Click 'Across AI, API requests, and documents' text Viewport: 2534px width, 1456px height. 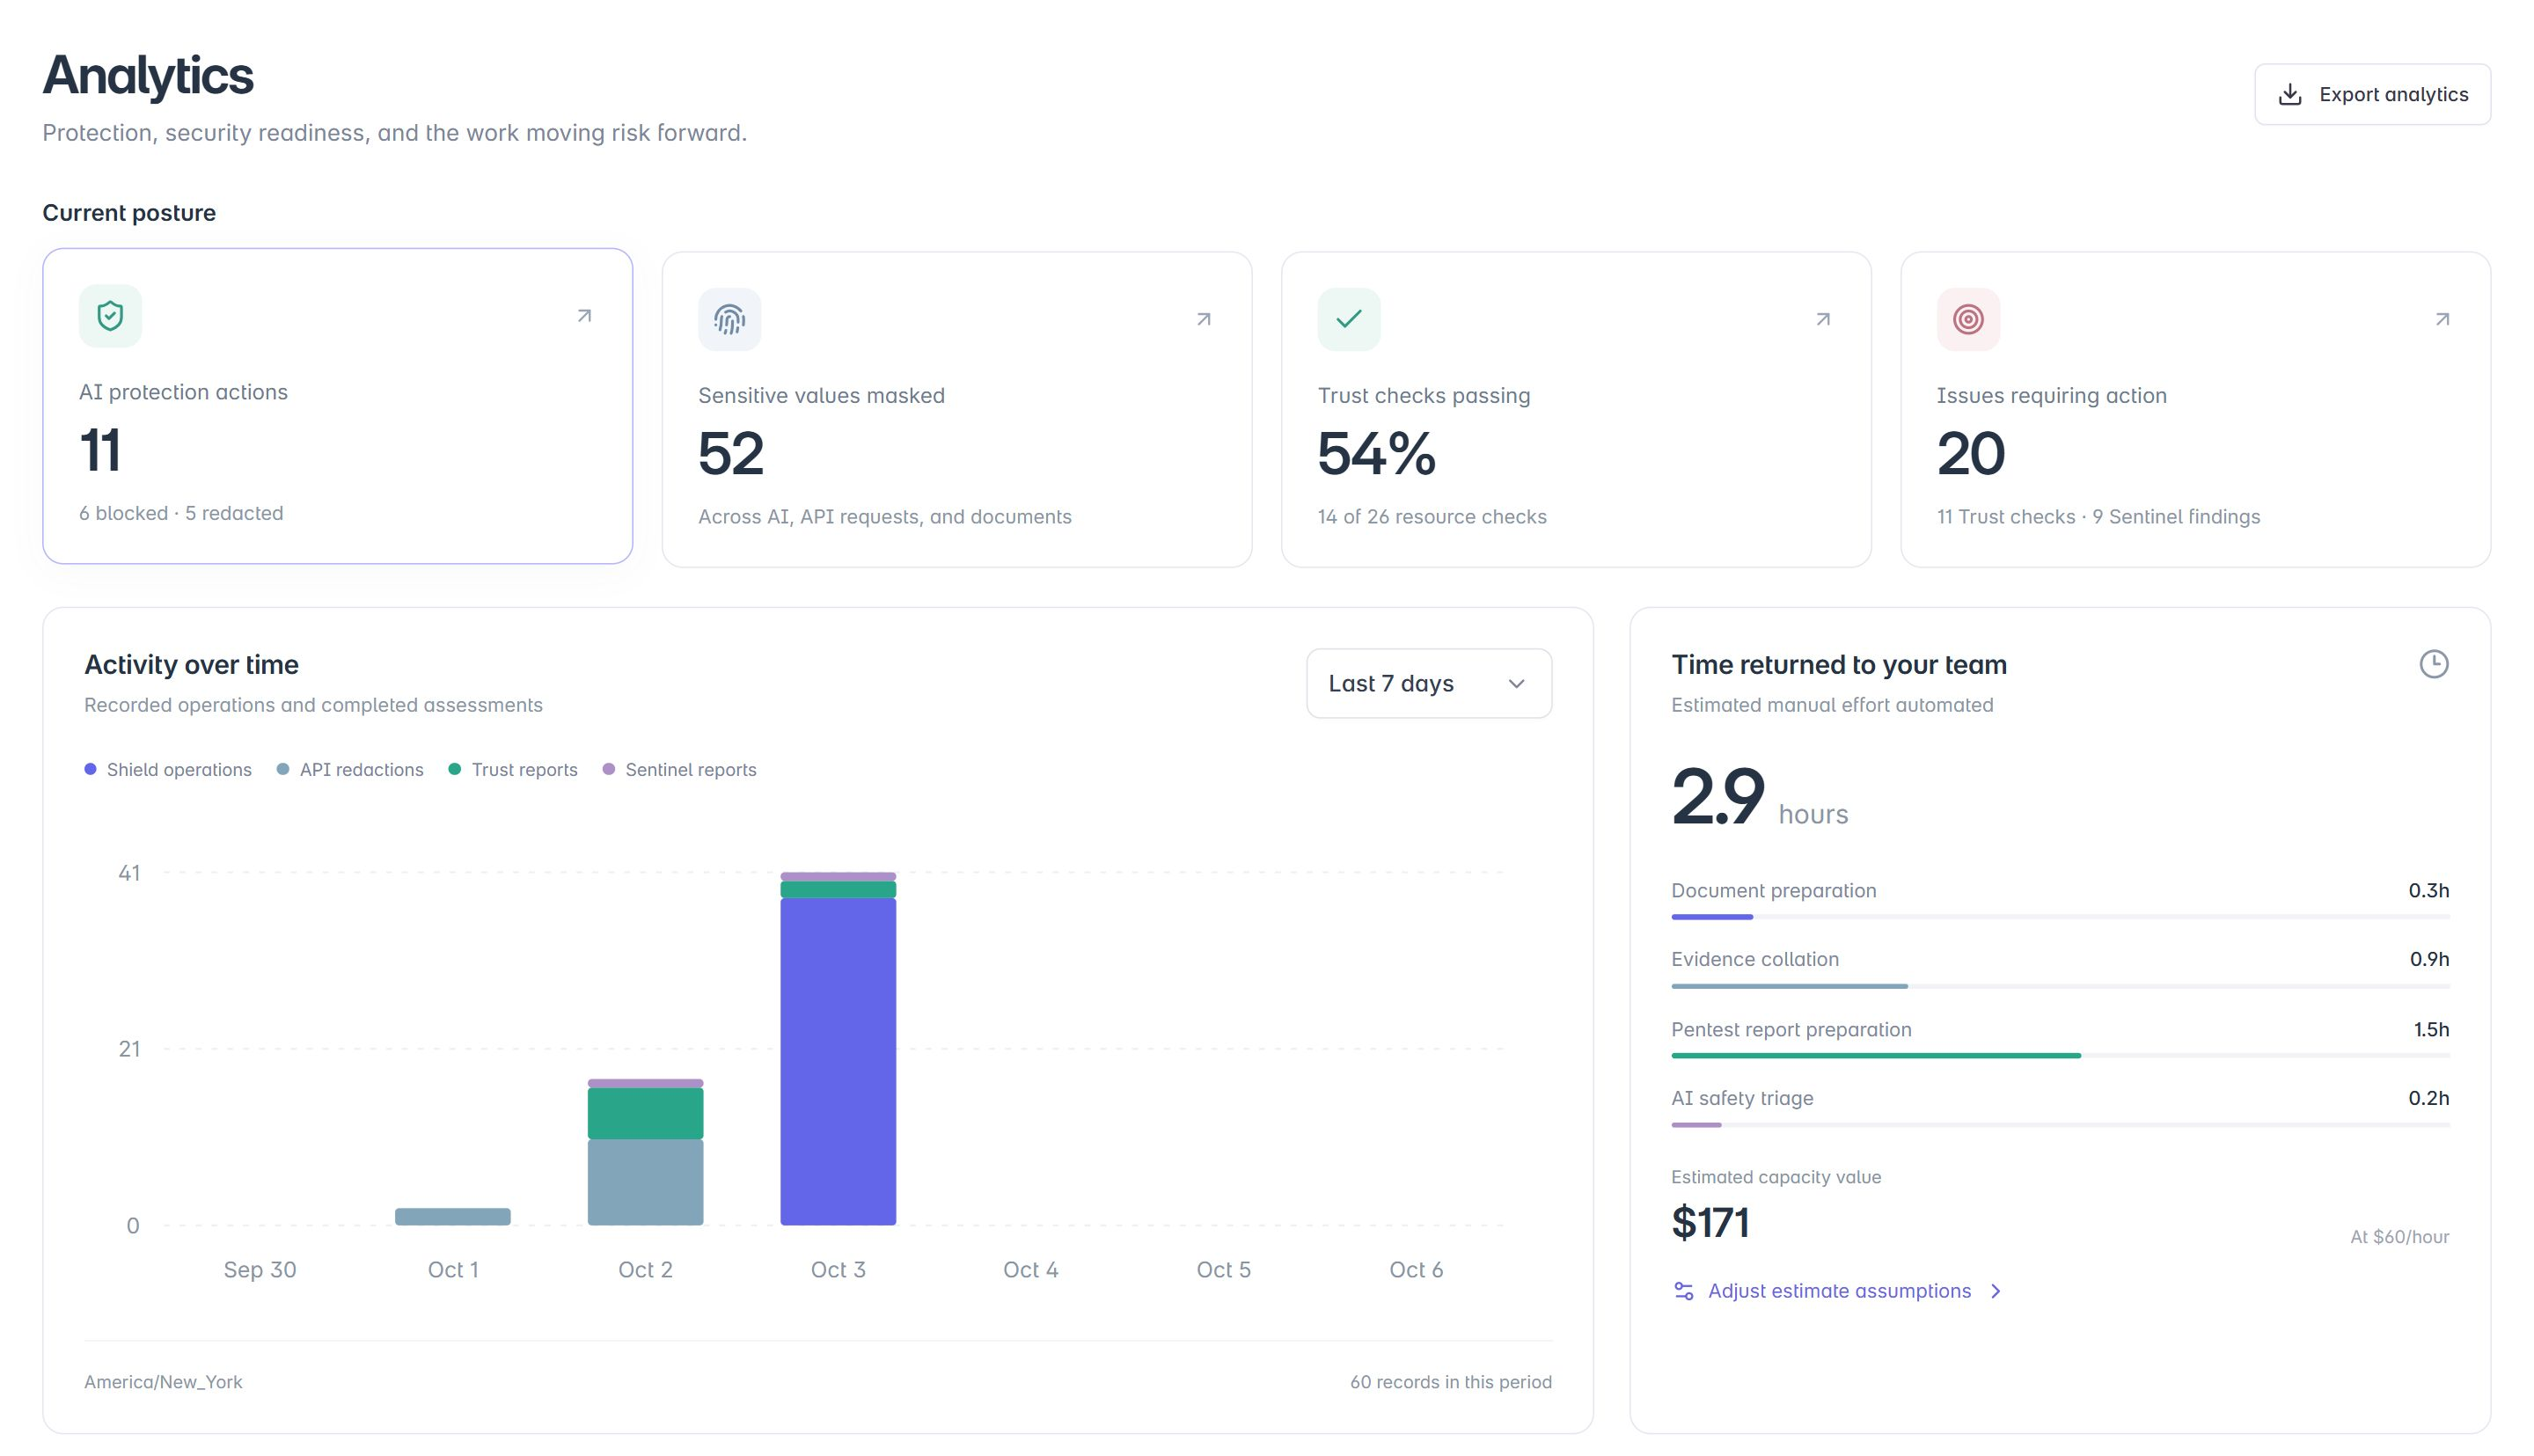tap(884, 517)
